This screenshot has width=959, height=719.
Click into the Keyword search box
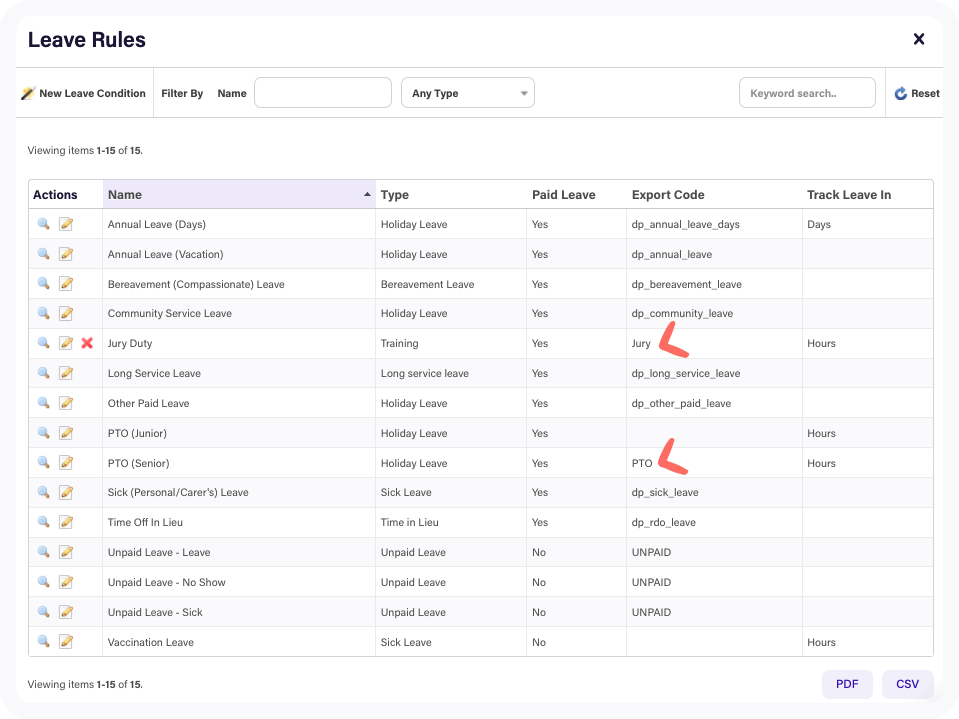click(x=807, y=93)
